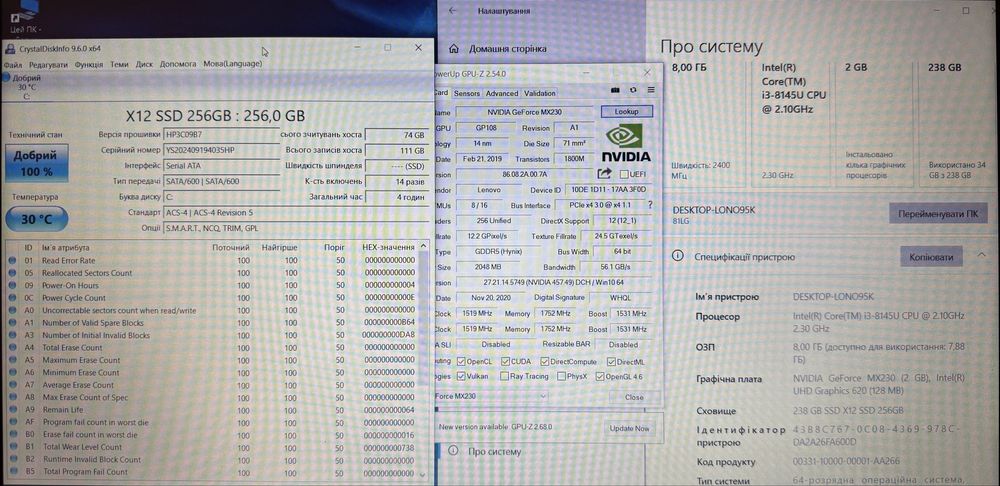The width and height of the screenshot is (1000, 486).
Task: Click the serial number field YS202409194035HP
Action: coord(221,151)
